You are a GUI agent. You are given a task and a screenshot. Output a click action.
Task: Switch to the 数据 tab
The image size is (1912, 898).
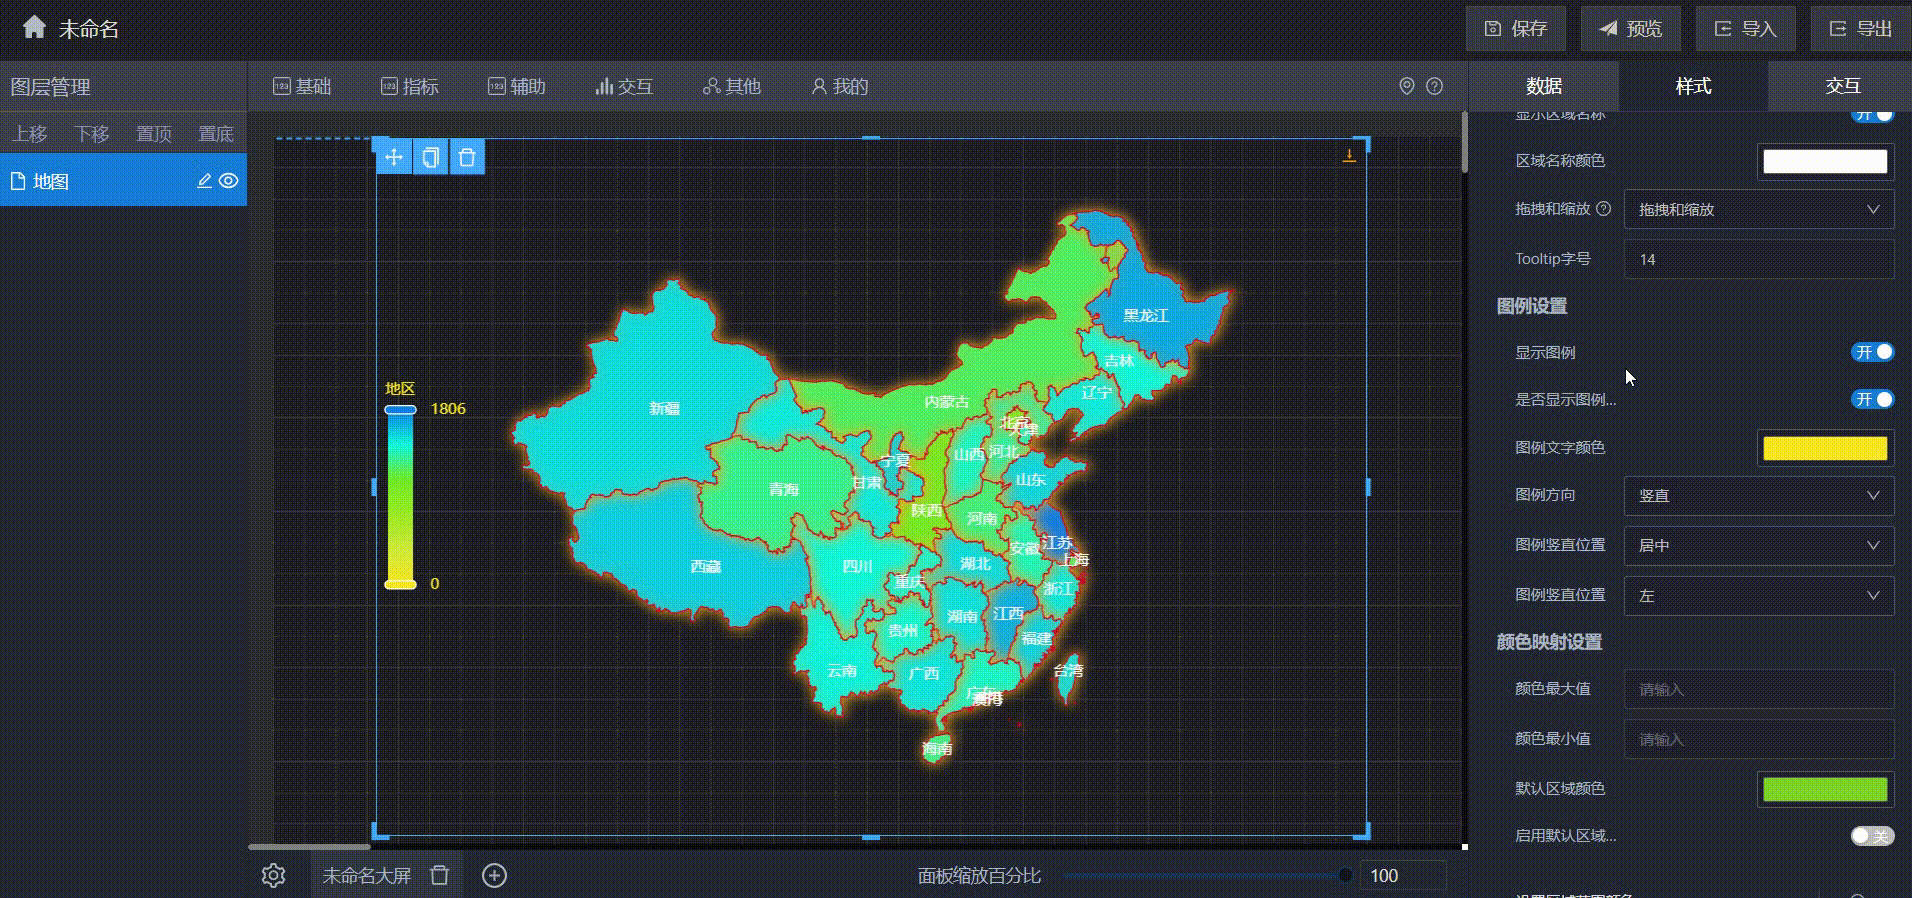click(1544, 86)
